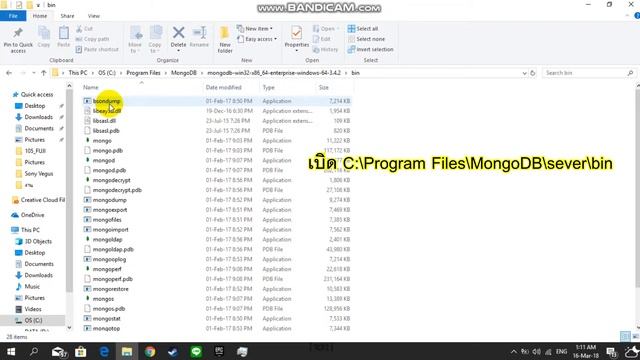
Task: Click the Edit ribbon command
Action: click(x=322, y=39)
